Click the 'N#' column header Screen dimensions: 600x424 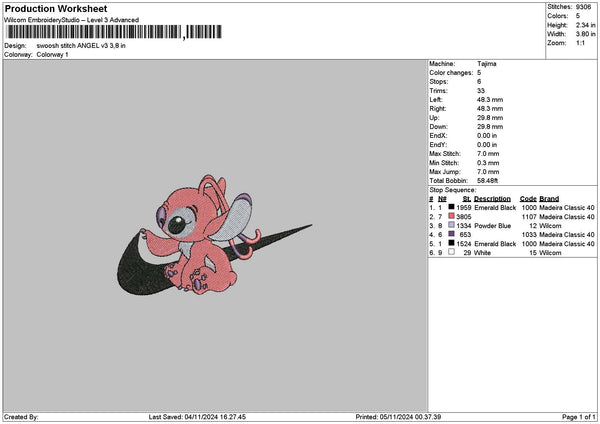442,199
